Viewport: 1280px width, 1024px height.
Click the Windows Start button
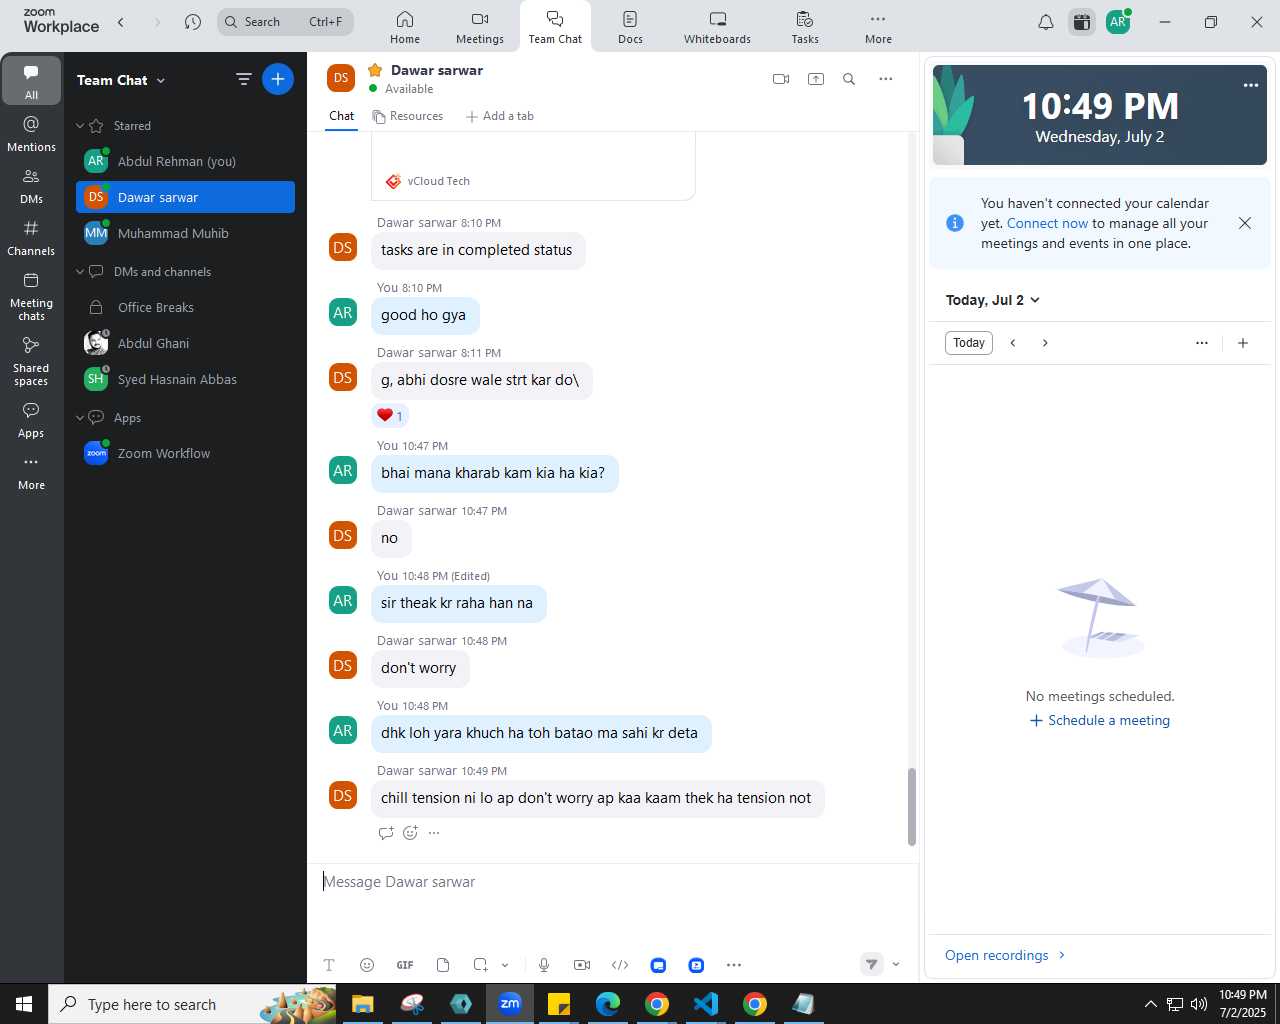(x=24, y=1004)
